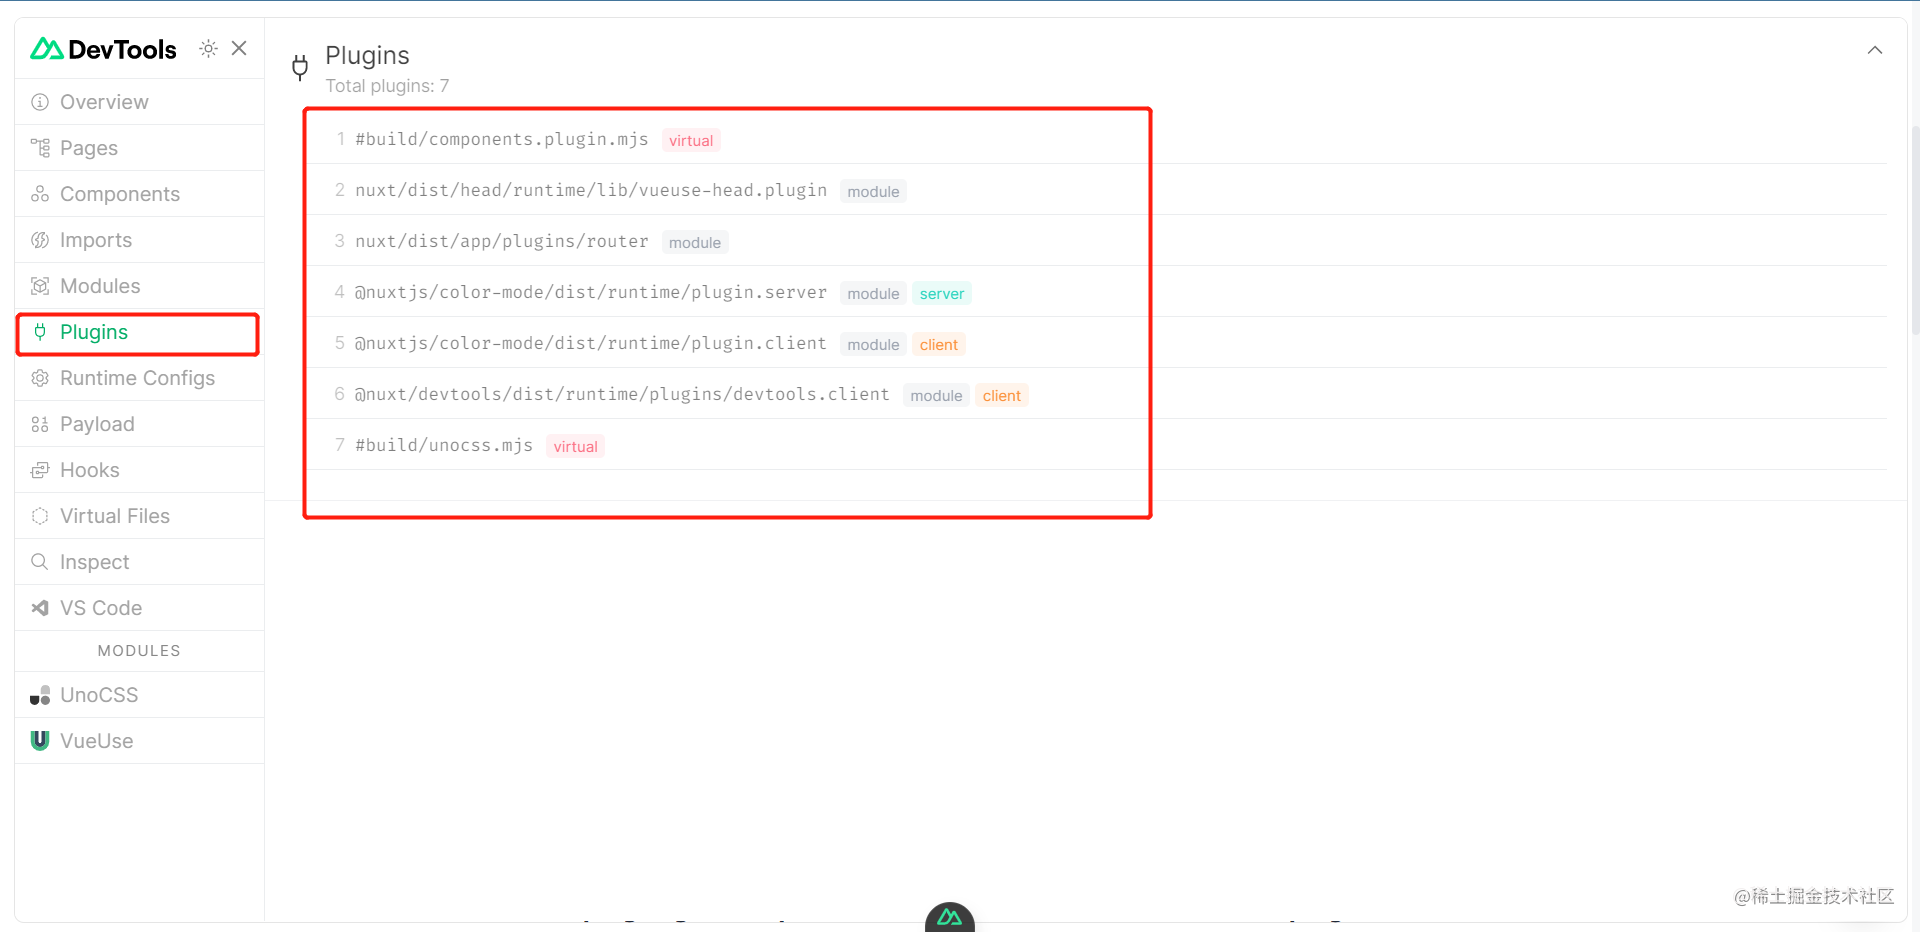1920x932 pixels.
Task: Open the Imports panel
Action: [96, 240]
